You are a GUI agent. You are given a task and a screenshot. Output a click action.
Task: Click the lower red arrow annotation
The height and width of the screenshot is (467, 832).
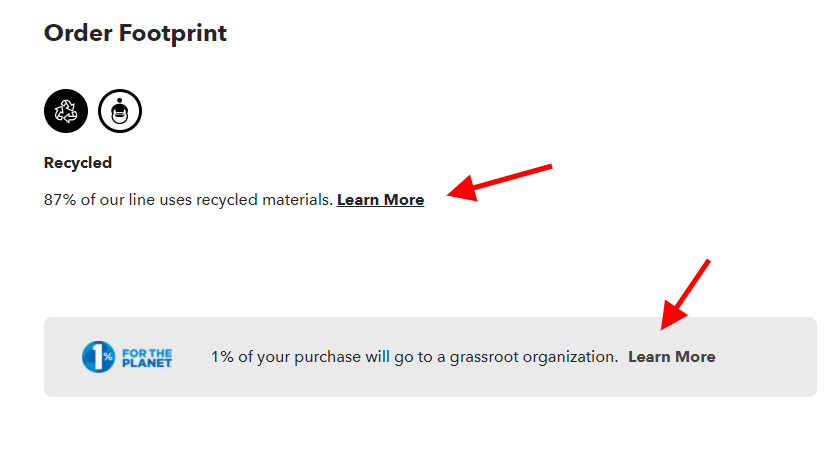click(x=685, y=294)
